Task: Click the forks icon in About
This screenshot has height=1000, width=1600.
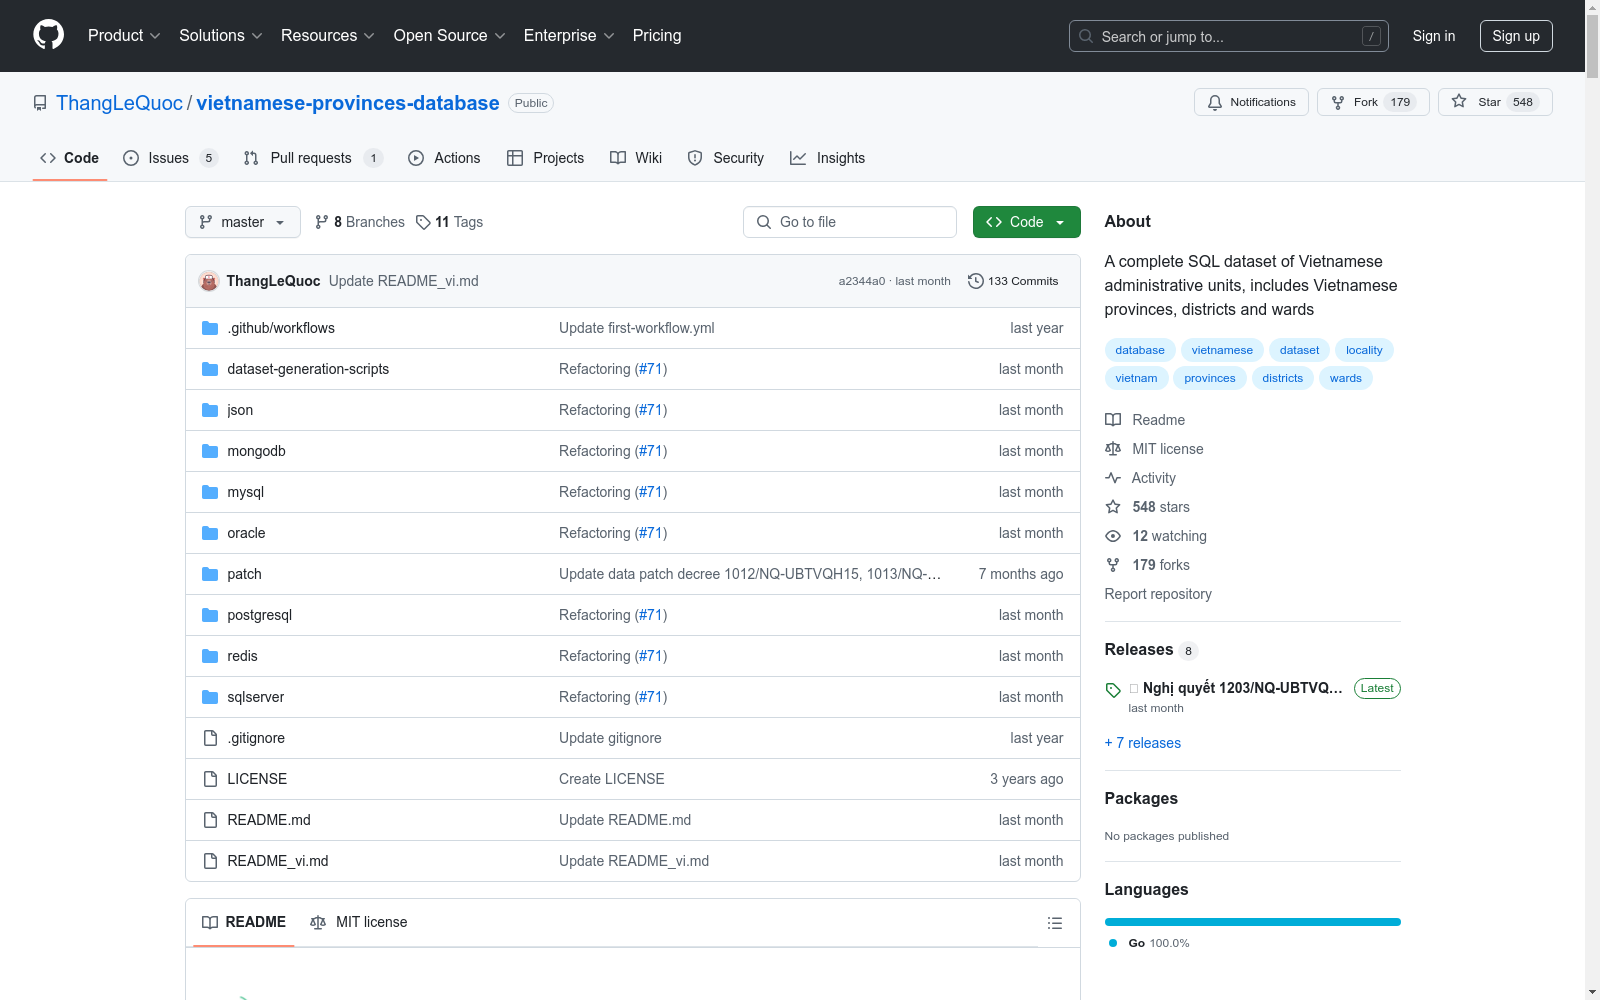Action: tap(1113, 565)
